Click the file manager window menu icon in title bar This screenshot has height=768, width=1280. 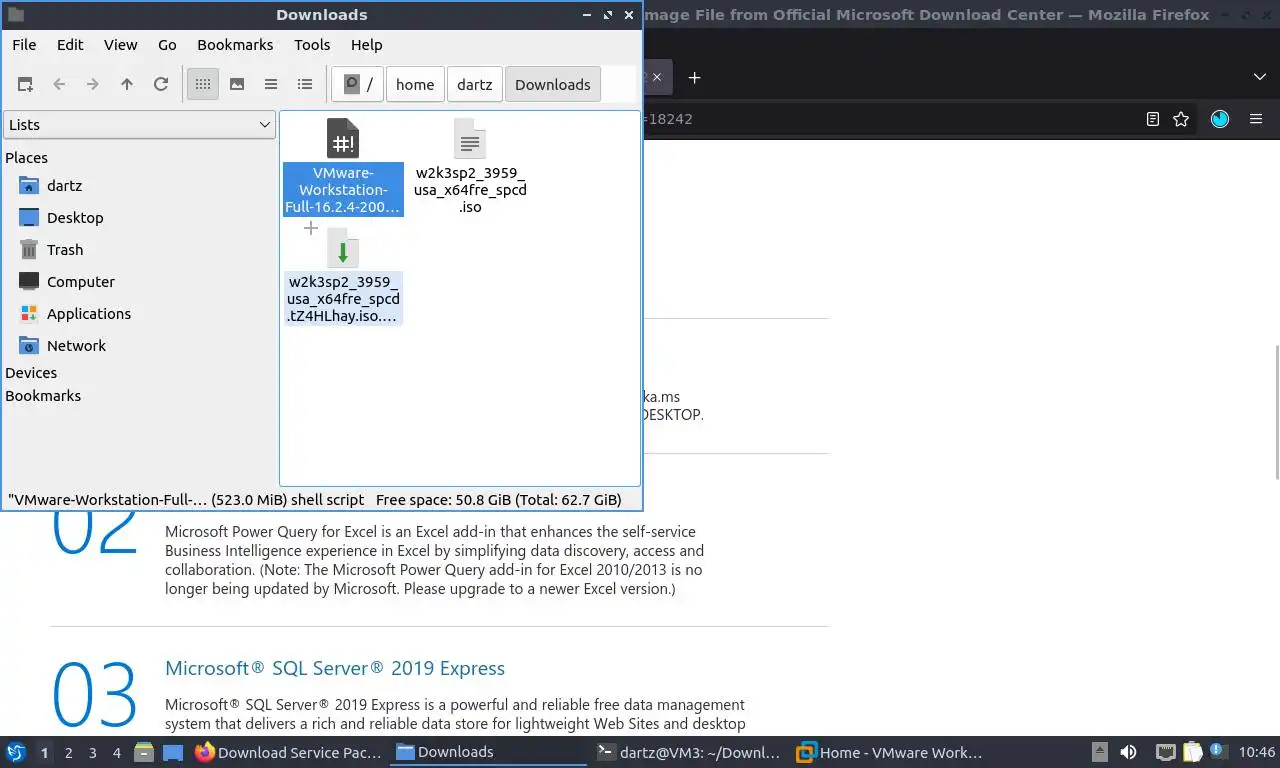15,15
